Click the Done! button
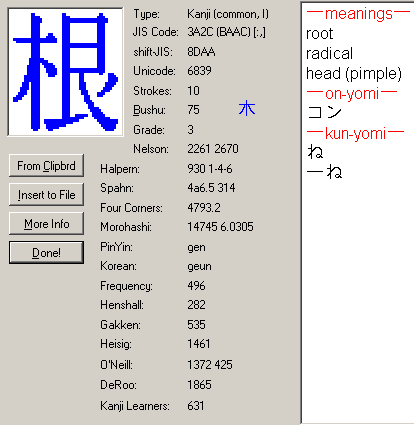 (x=46, y=253)
